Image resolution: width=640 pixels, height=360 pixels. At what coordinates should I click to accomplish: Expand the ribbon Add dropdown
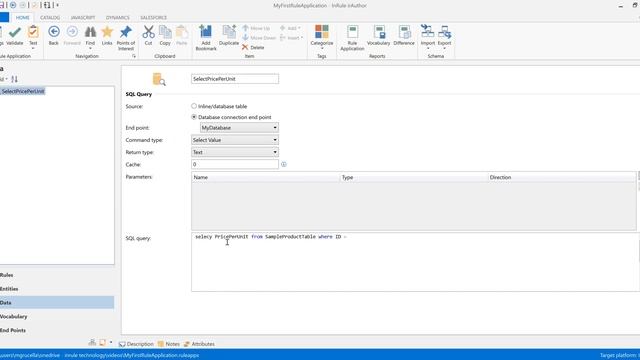(x=291, y=28)
